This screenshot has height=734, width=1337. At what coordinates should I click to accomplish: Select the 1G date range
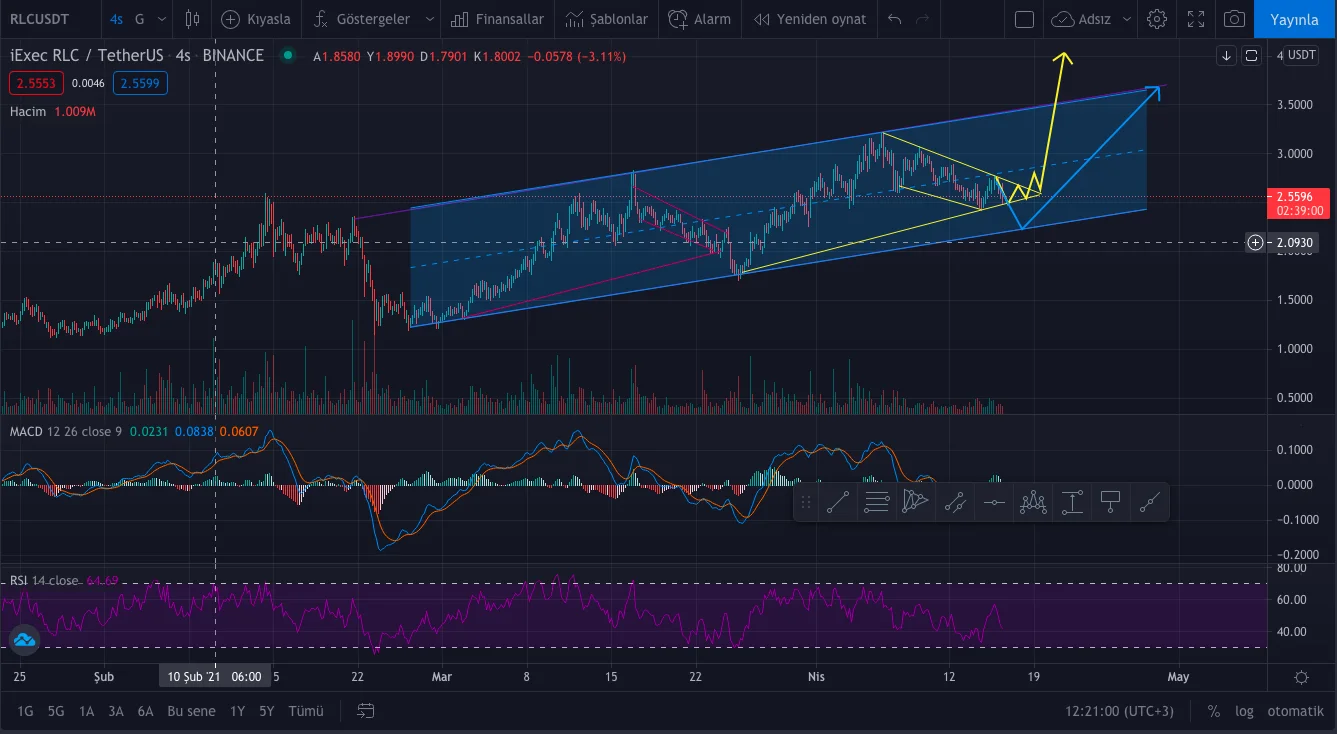click(x=25, y=711)
